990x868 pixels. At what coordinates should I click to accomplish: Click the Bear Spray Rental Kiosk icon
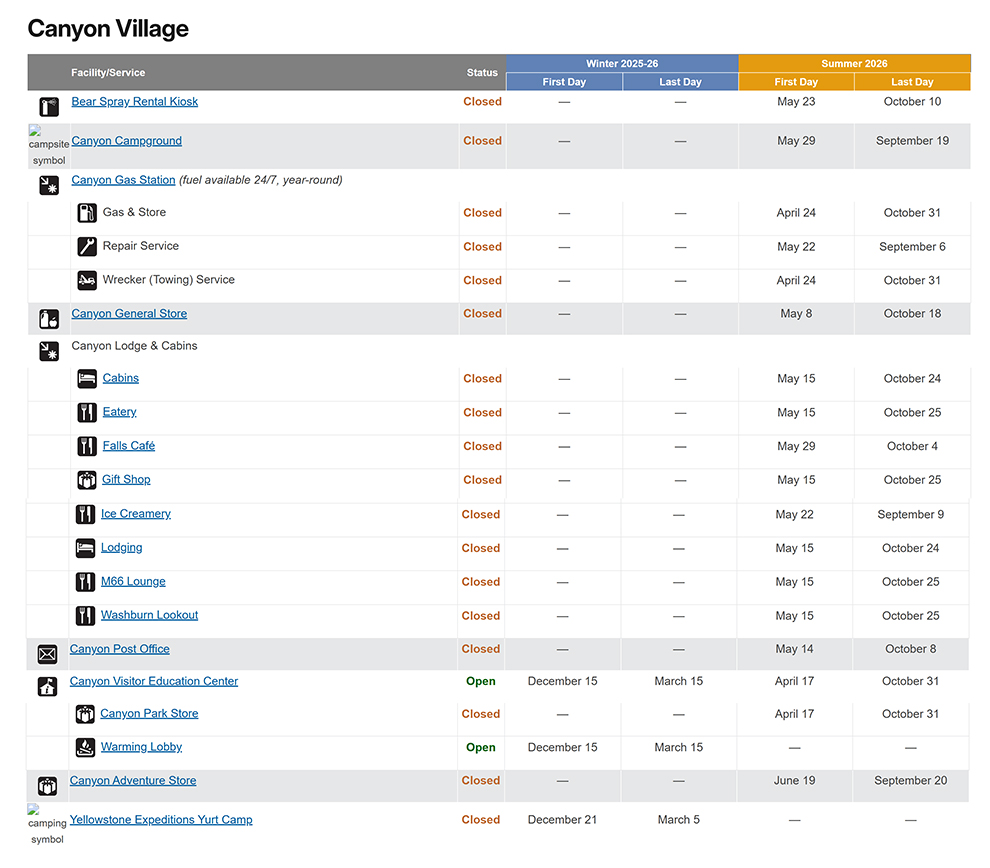pos(49,107)
